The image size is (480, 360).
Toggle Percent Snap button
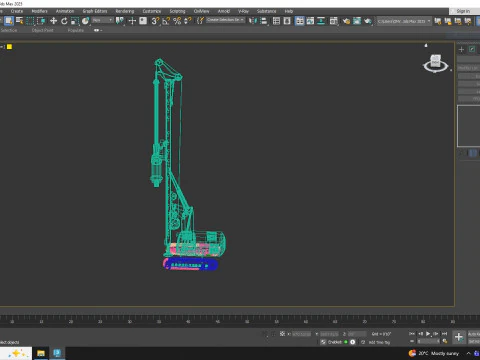click(x=177, y=21)
